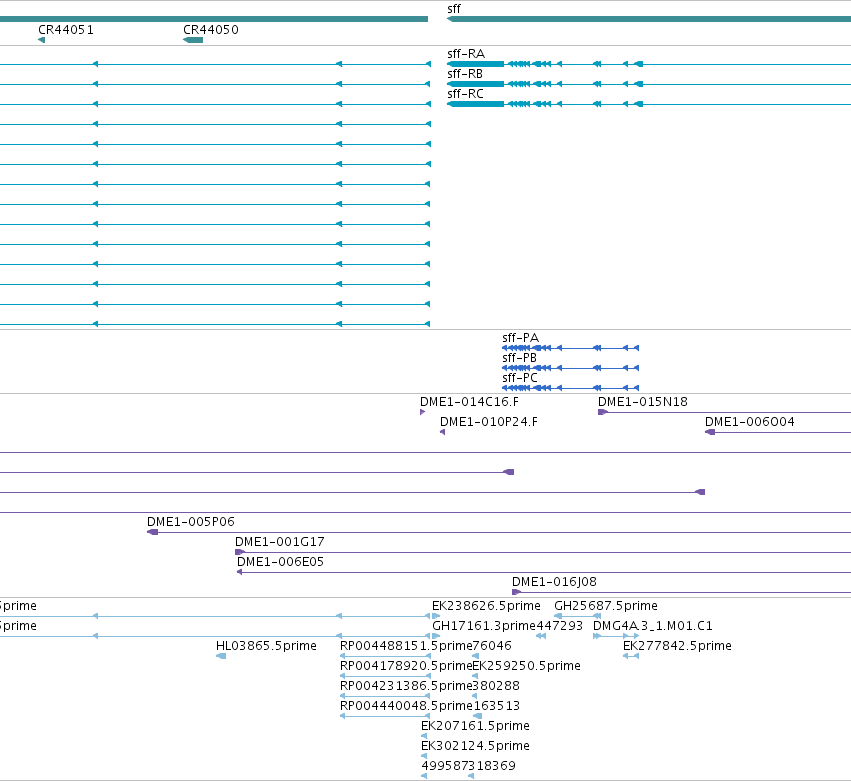Select the DME1-014C16.F clone label

click(469, 402)
